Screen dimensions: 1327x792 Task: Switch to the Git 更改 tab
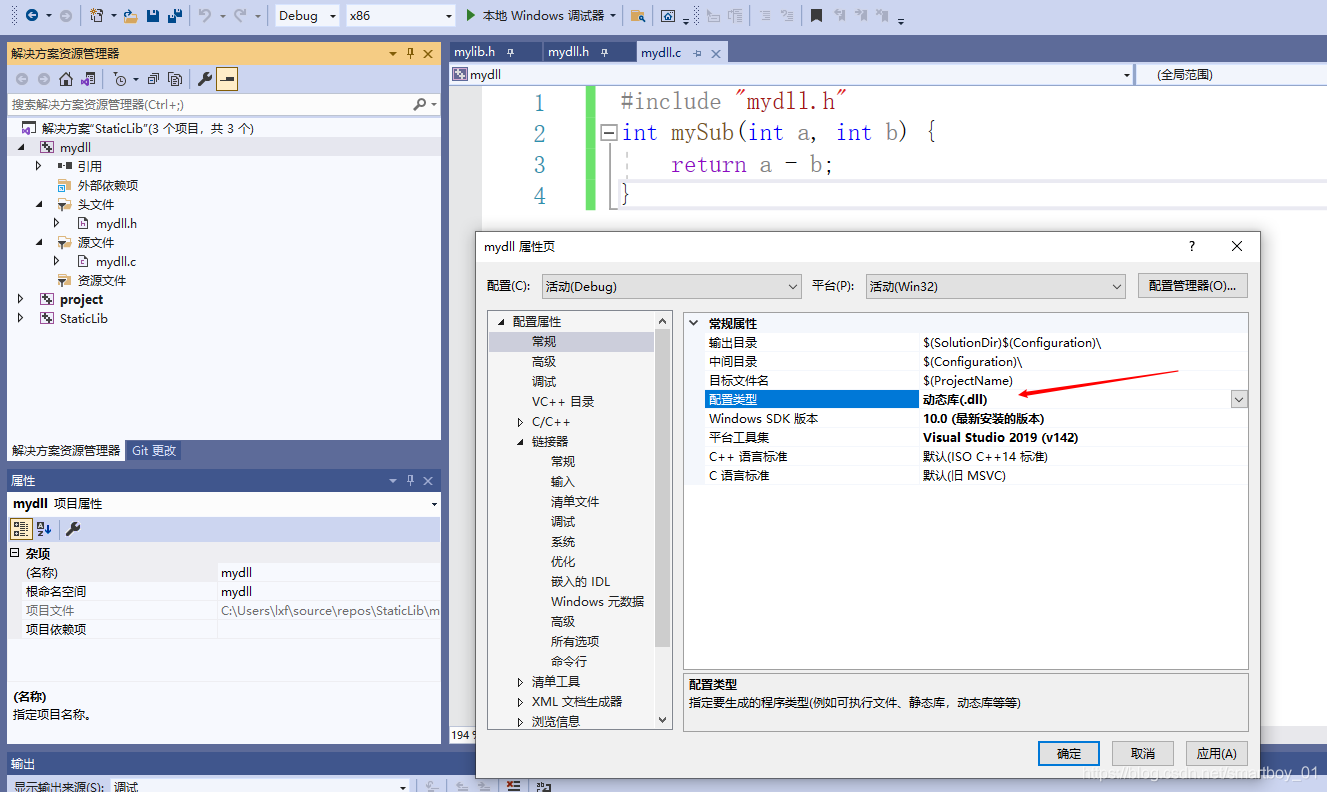point(154,451)
